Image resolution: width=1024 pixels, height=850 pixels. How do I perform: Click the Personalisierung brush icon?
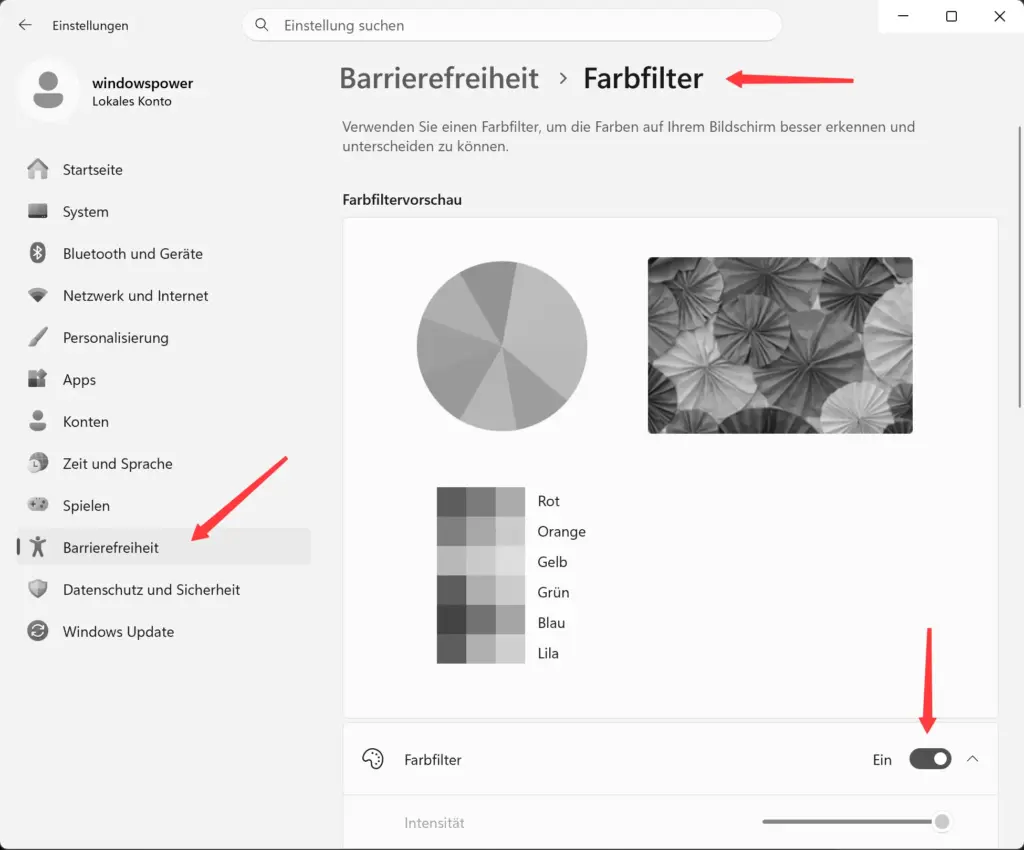[x=38, y=337]
